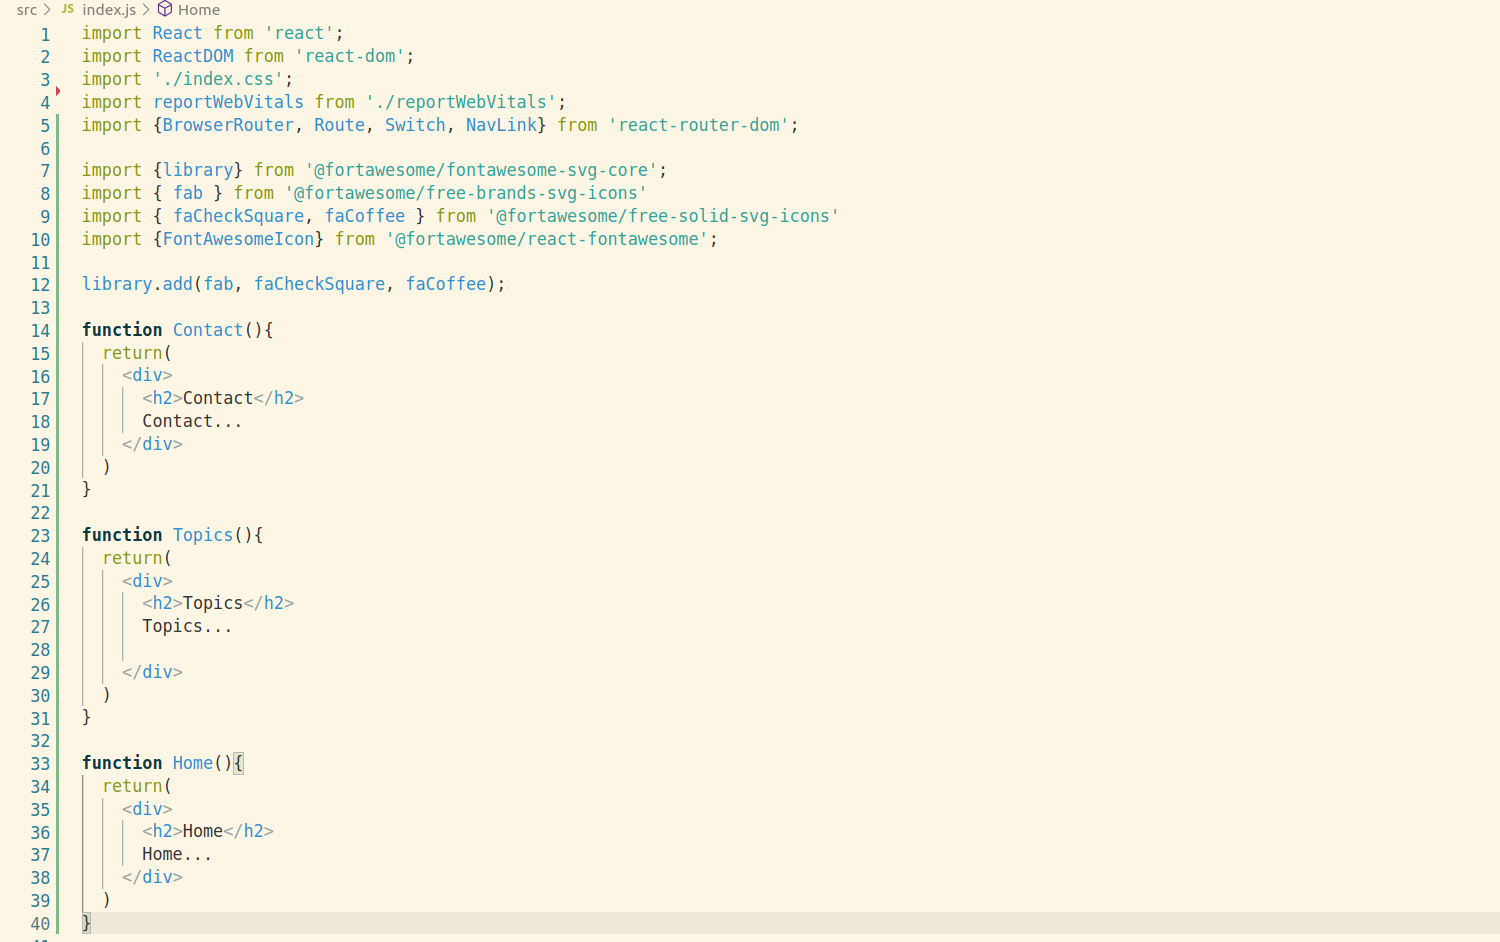Click 'NavLink' in the import line
This screenshot has width=1500, height=942.
click(501, 125)
